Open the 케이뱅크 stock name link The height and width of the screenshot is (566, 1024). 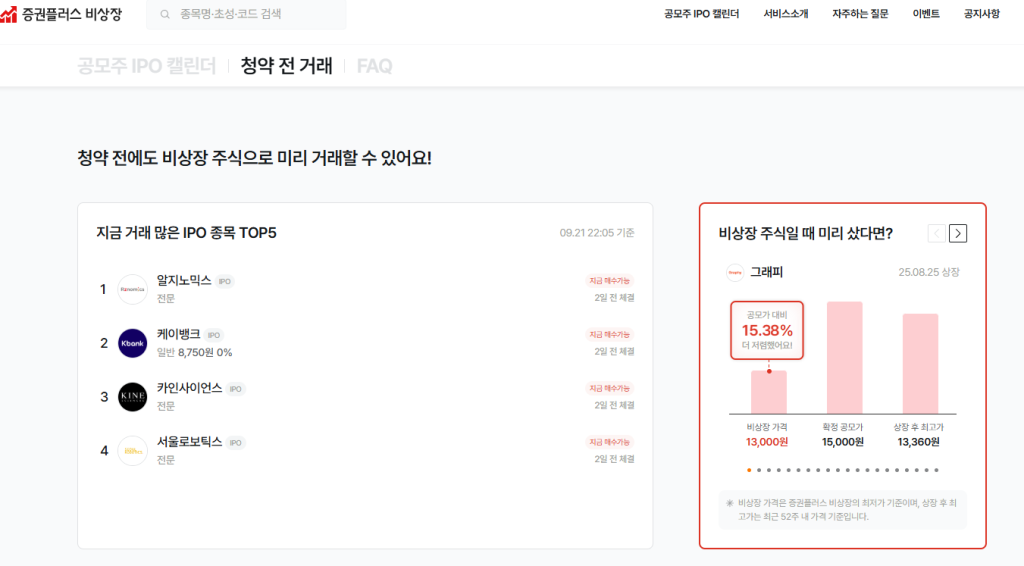tap(178, 334)
